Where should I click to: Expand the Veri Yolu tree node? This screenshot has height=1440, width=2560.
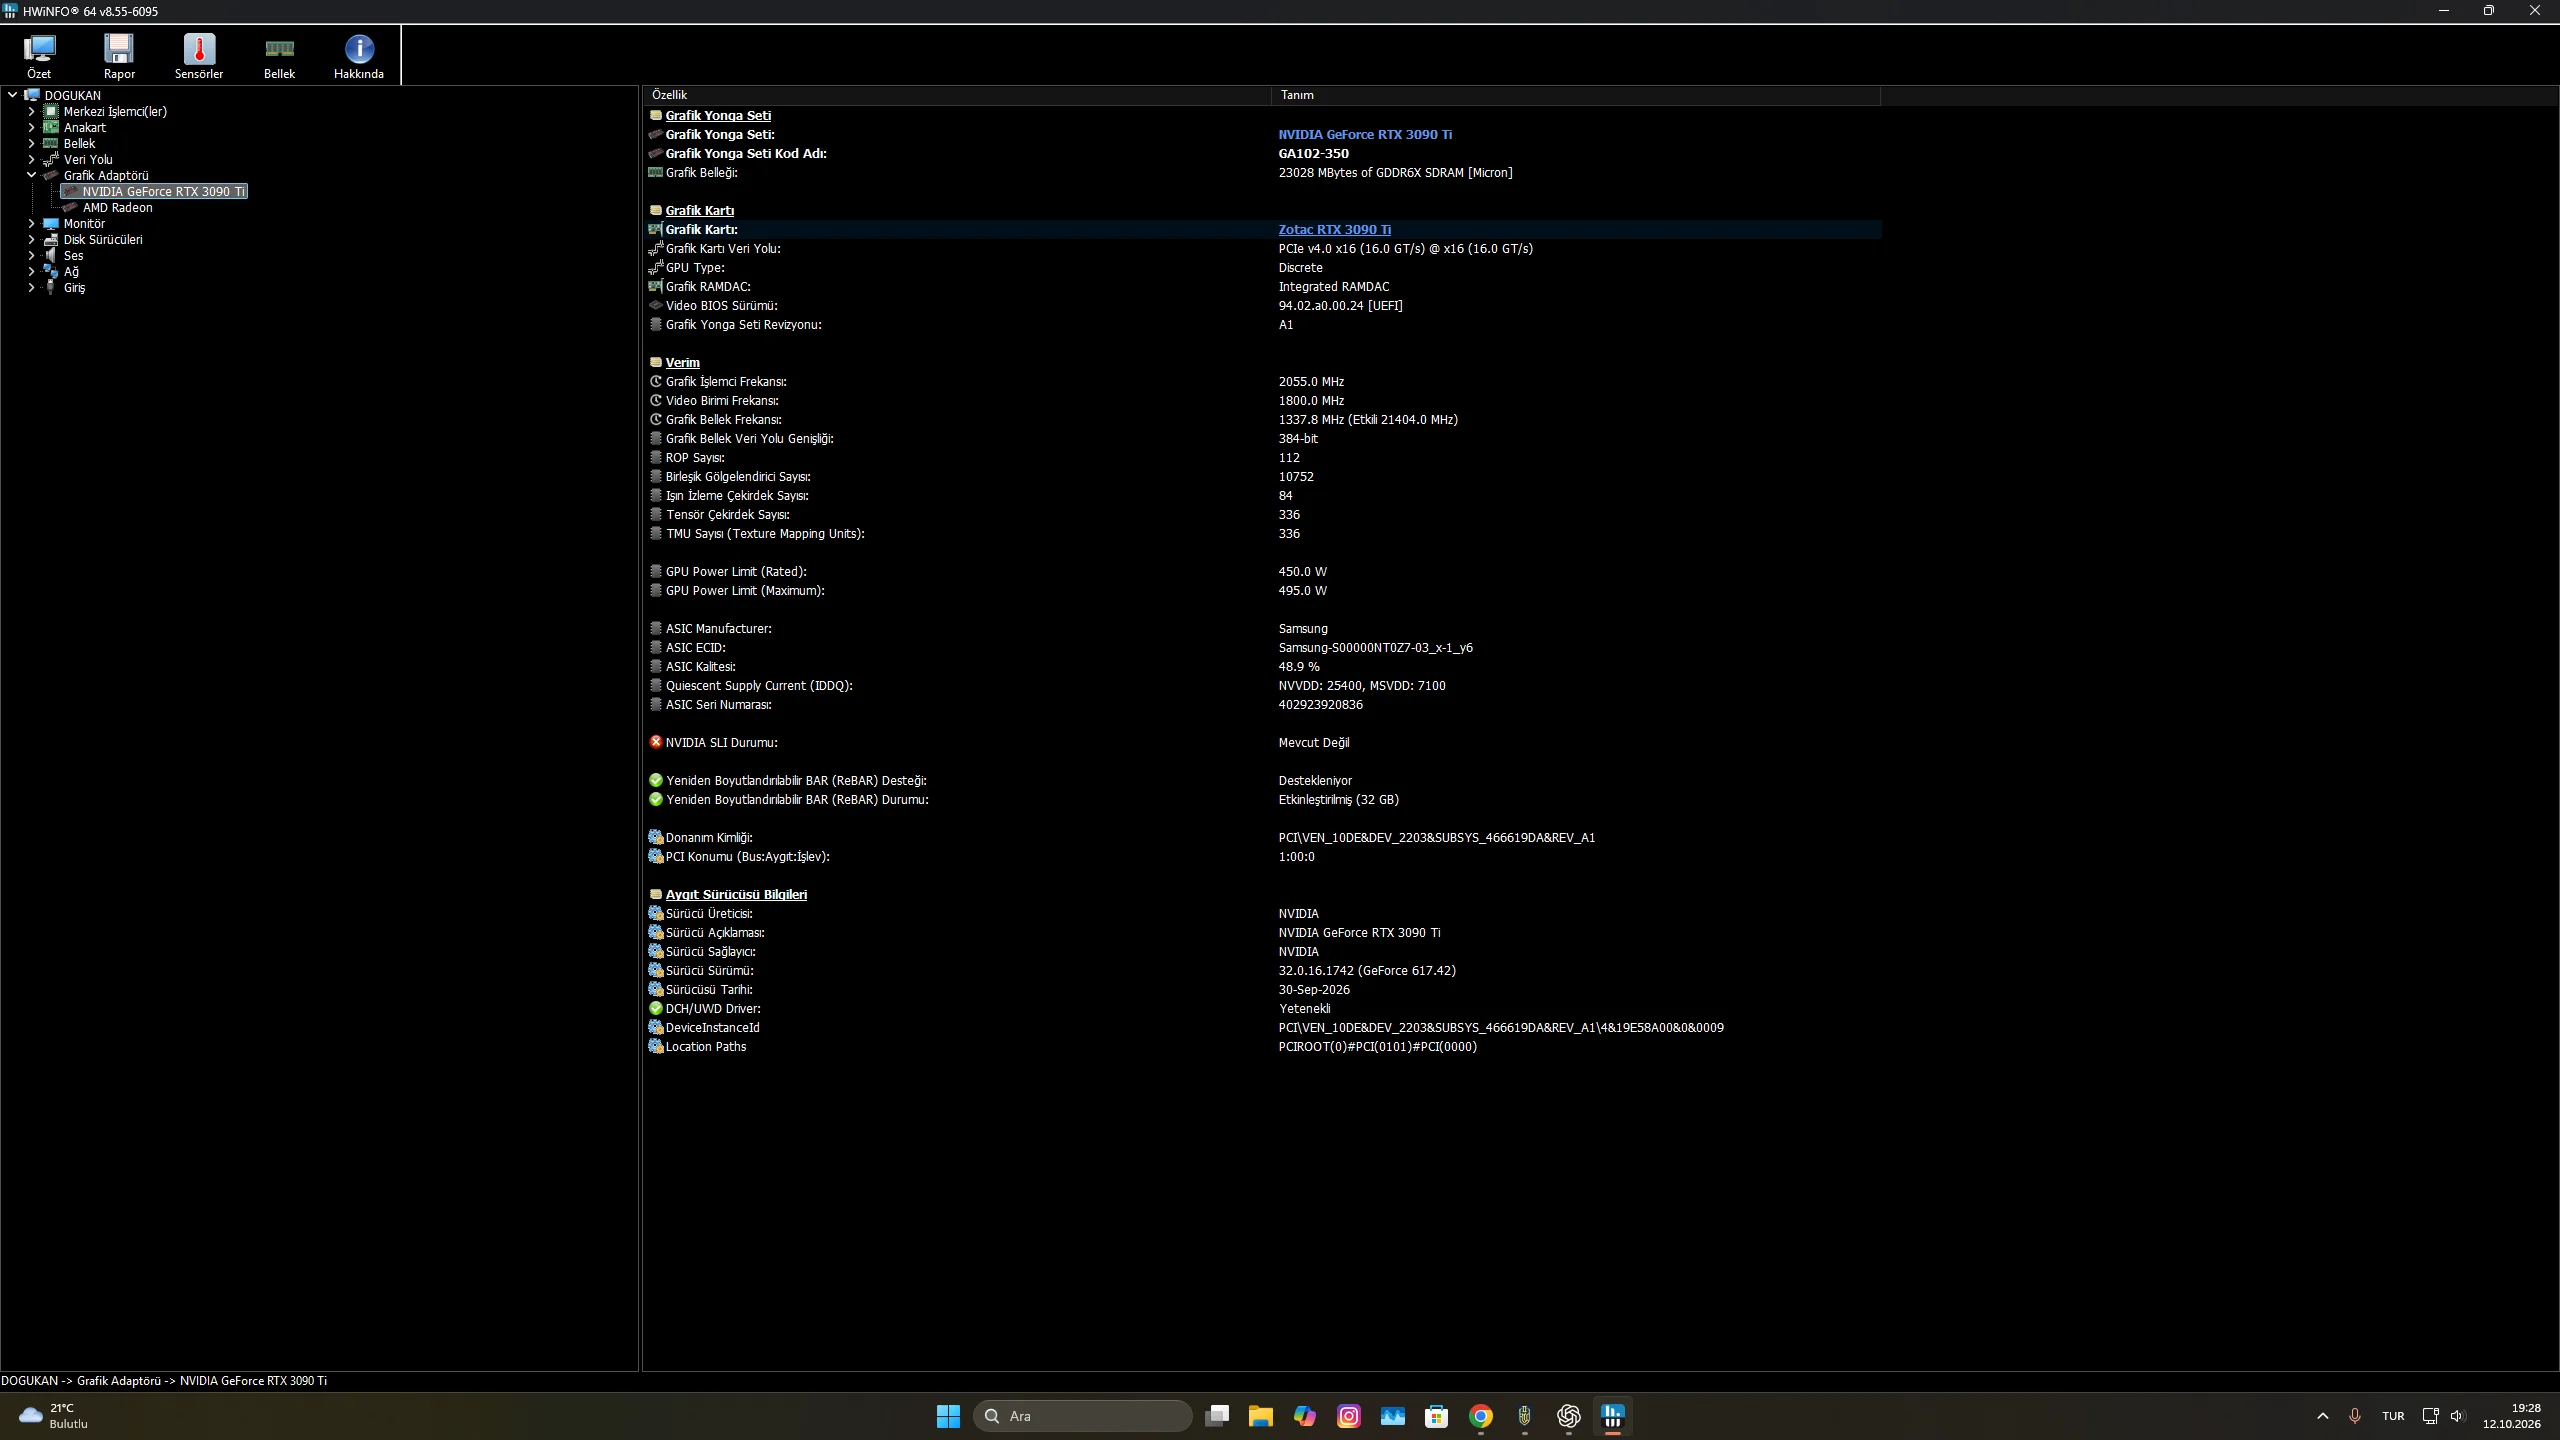click(31, 160)
